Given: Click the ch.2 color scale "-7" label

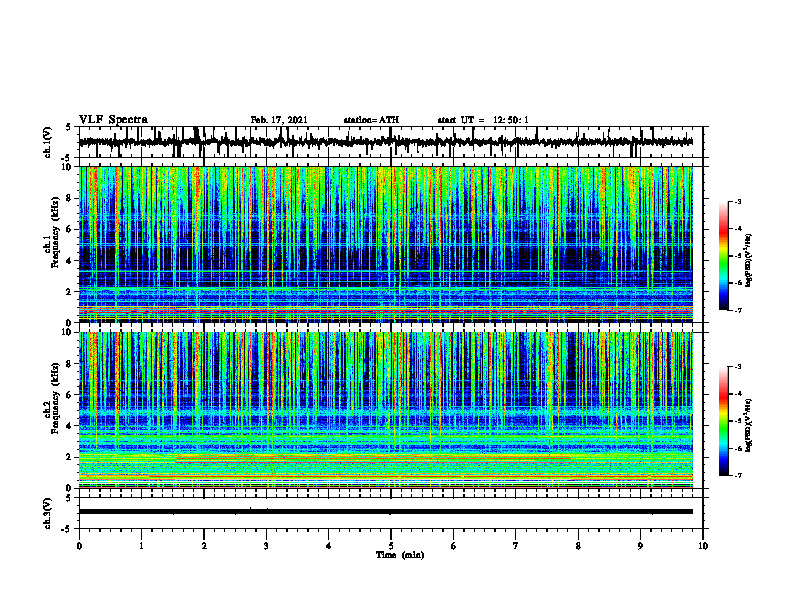Looking at the screenshot, I should point(738,476).
